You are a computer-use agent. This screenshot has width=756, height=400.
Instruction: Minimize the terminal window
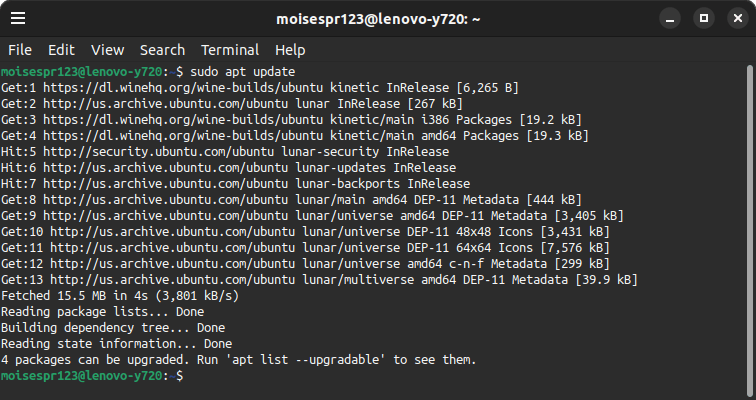tap(671, 18)
